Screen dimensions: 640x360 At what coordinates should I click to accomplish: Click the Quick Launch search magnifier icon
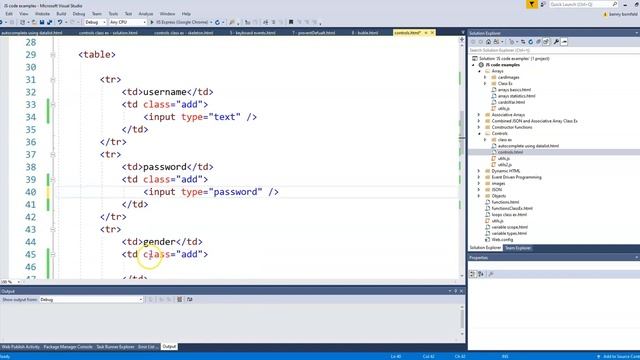tap(615, 4)
